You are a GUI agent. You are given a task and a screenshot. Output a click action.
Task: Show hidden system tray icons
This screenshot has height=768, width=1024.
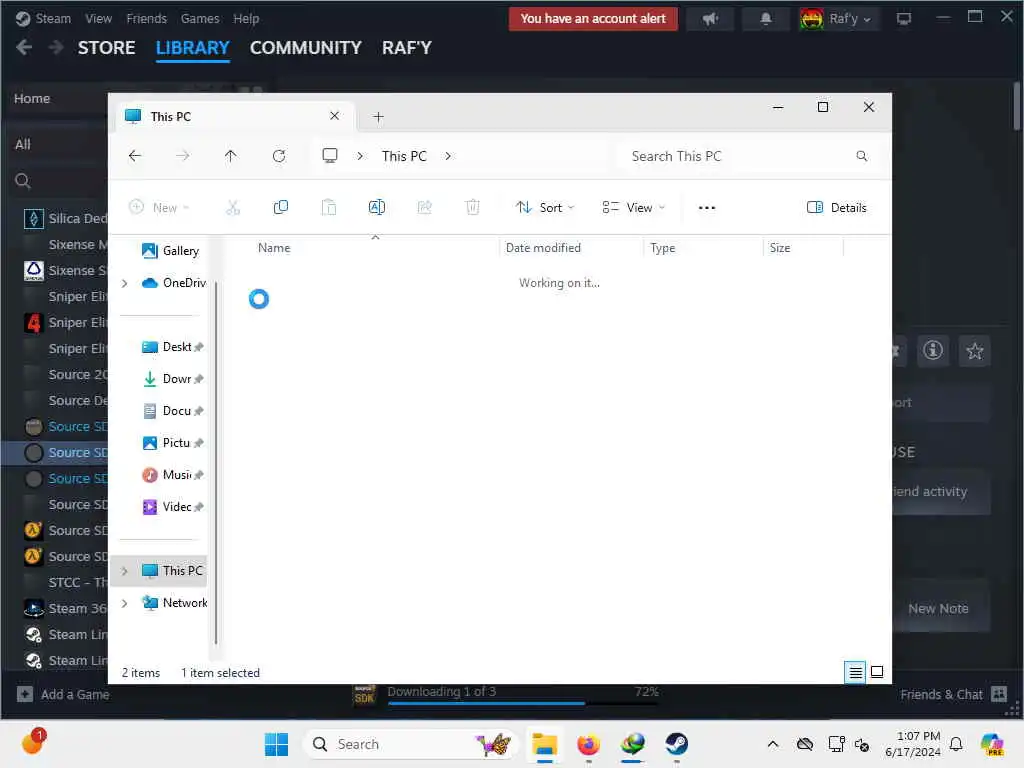pos(773,744)
